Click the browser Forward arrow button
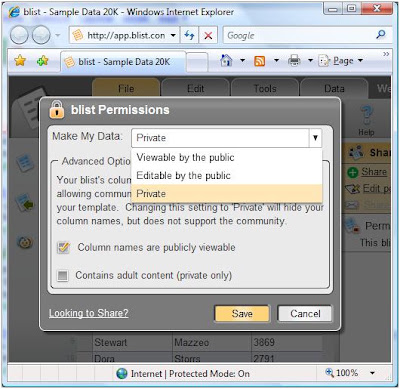Image resolution: width=400 pixels, height=389 pixels. (x=41, y=35)
